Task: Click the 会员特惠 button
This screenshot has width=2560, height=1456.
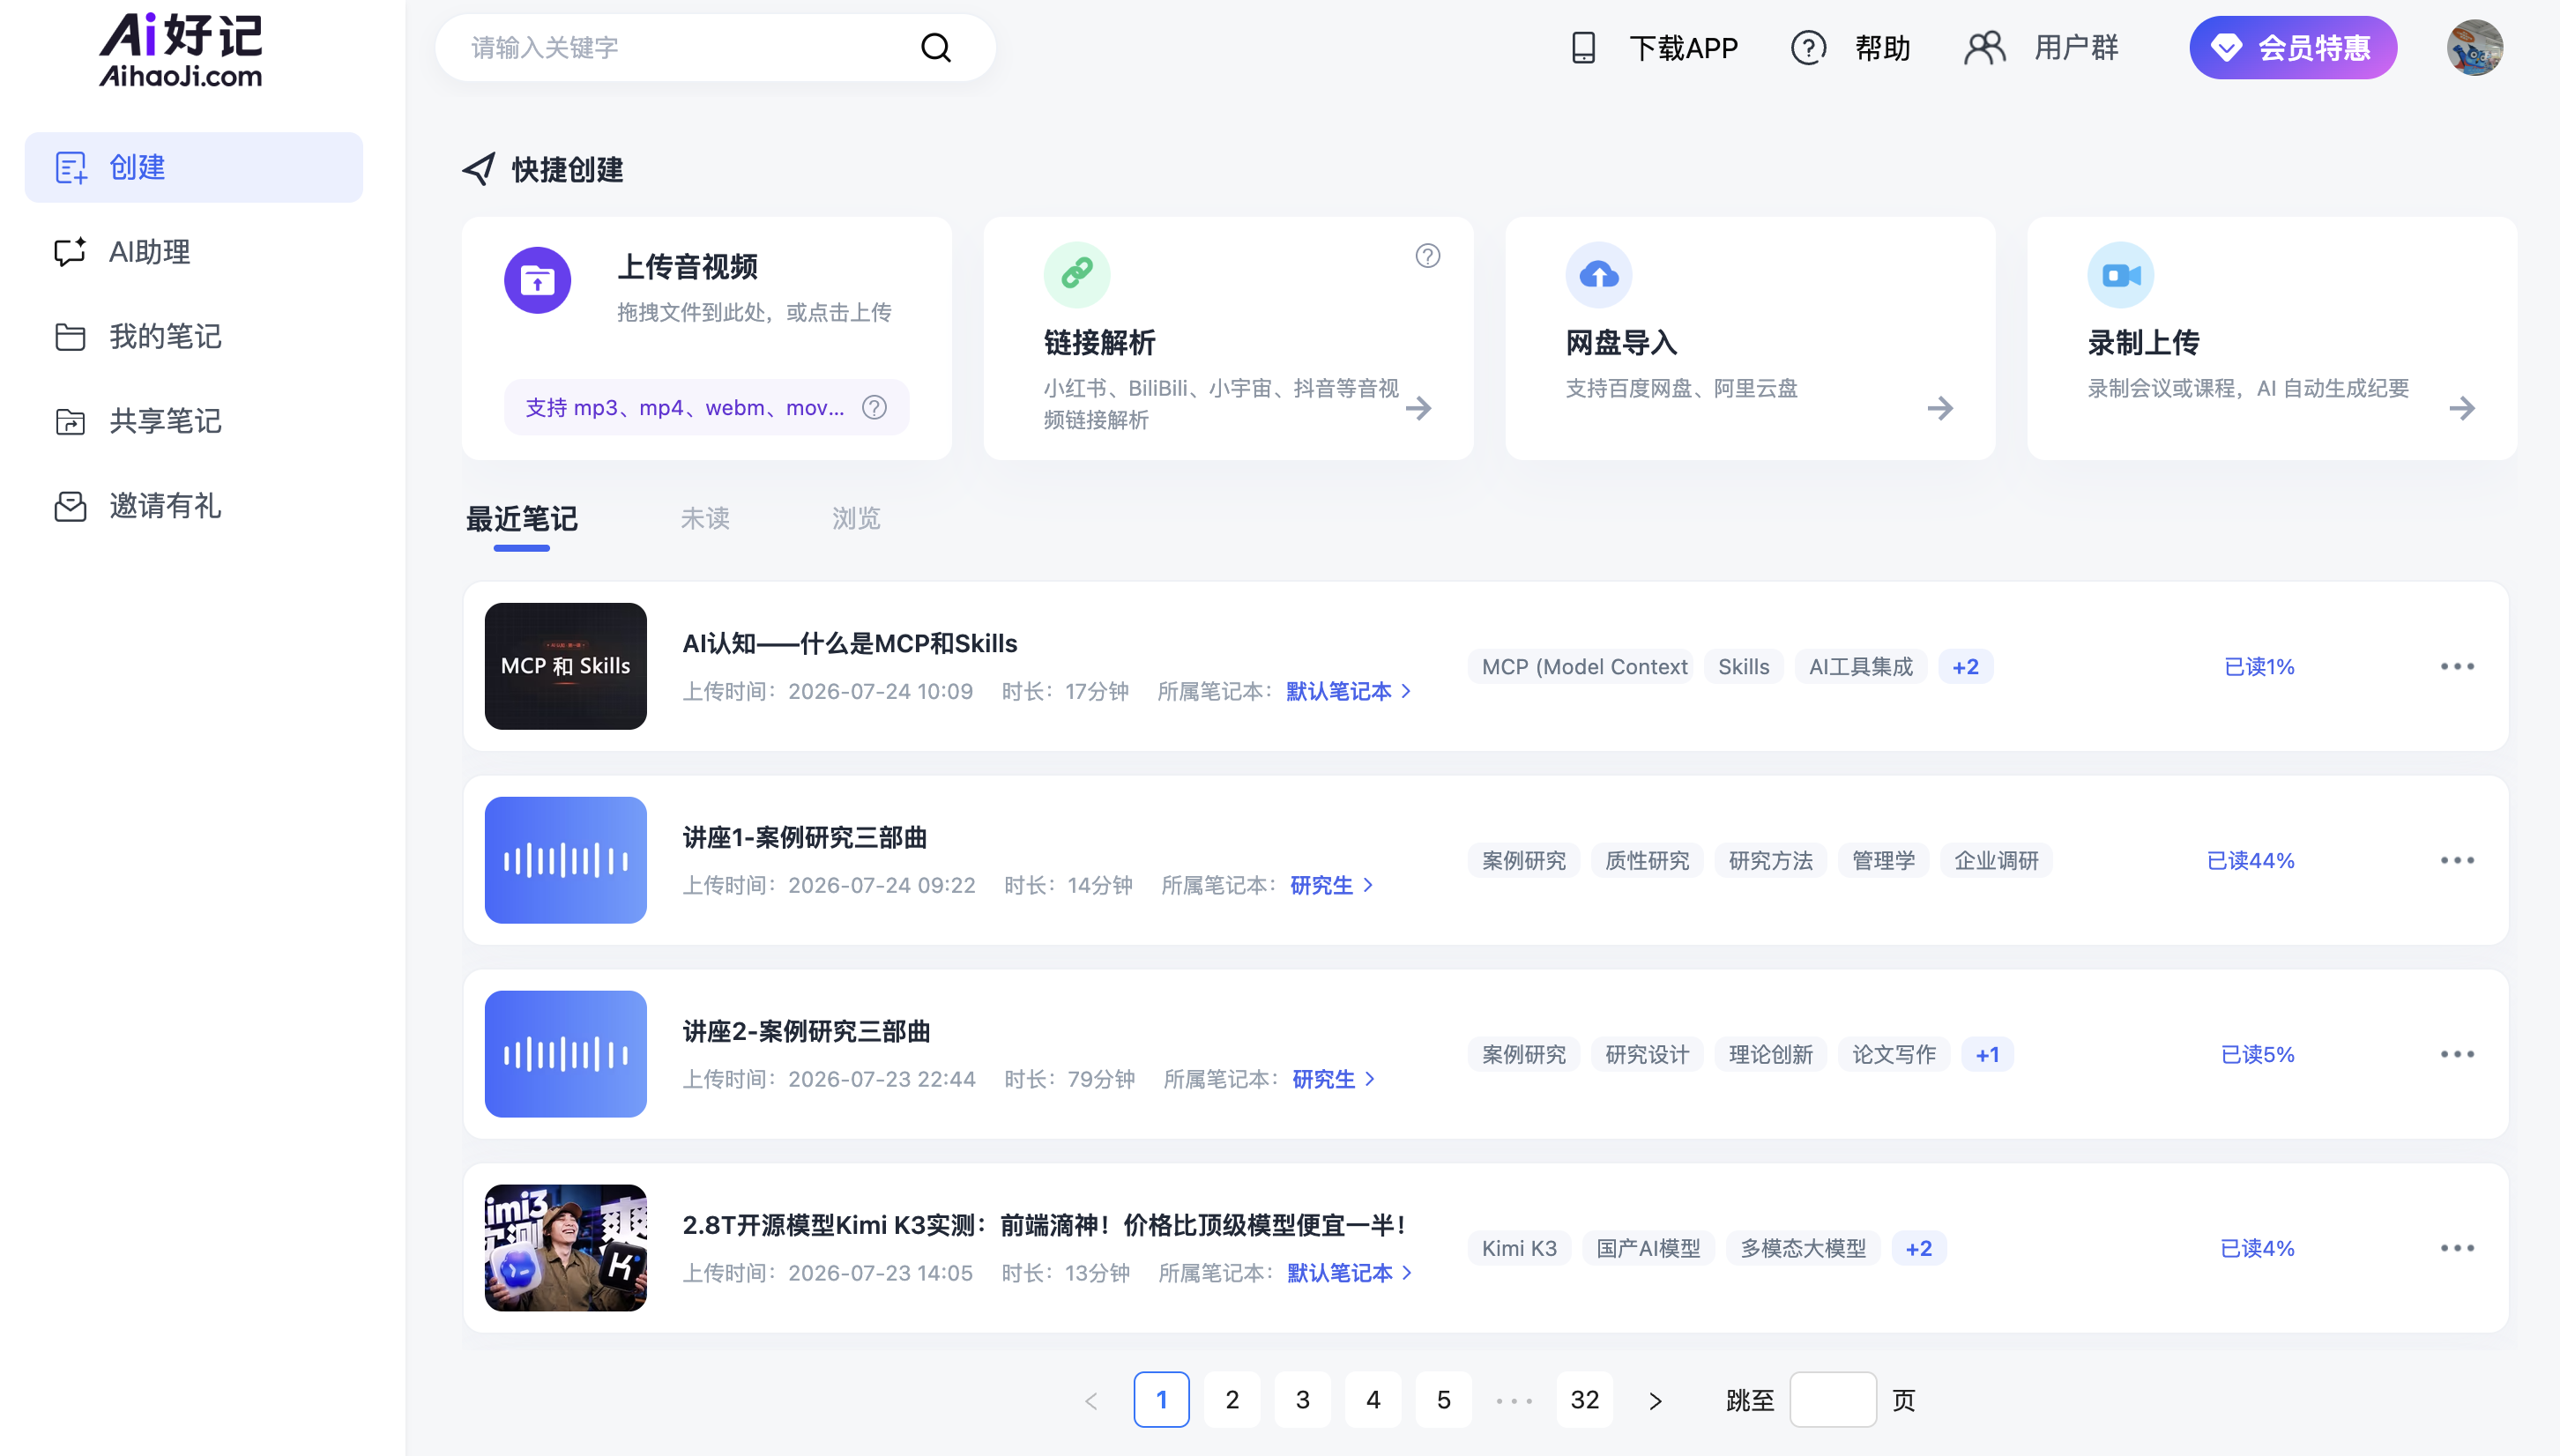Action: (2293, 47)
